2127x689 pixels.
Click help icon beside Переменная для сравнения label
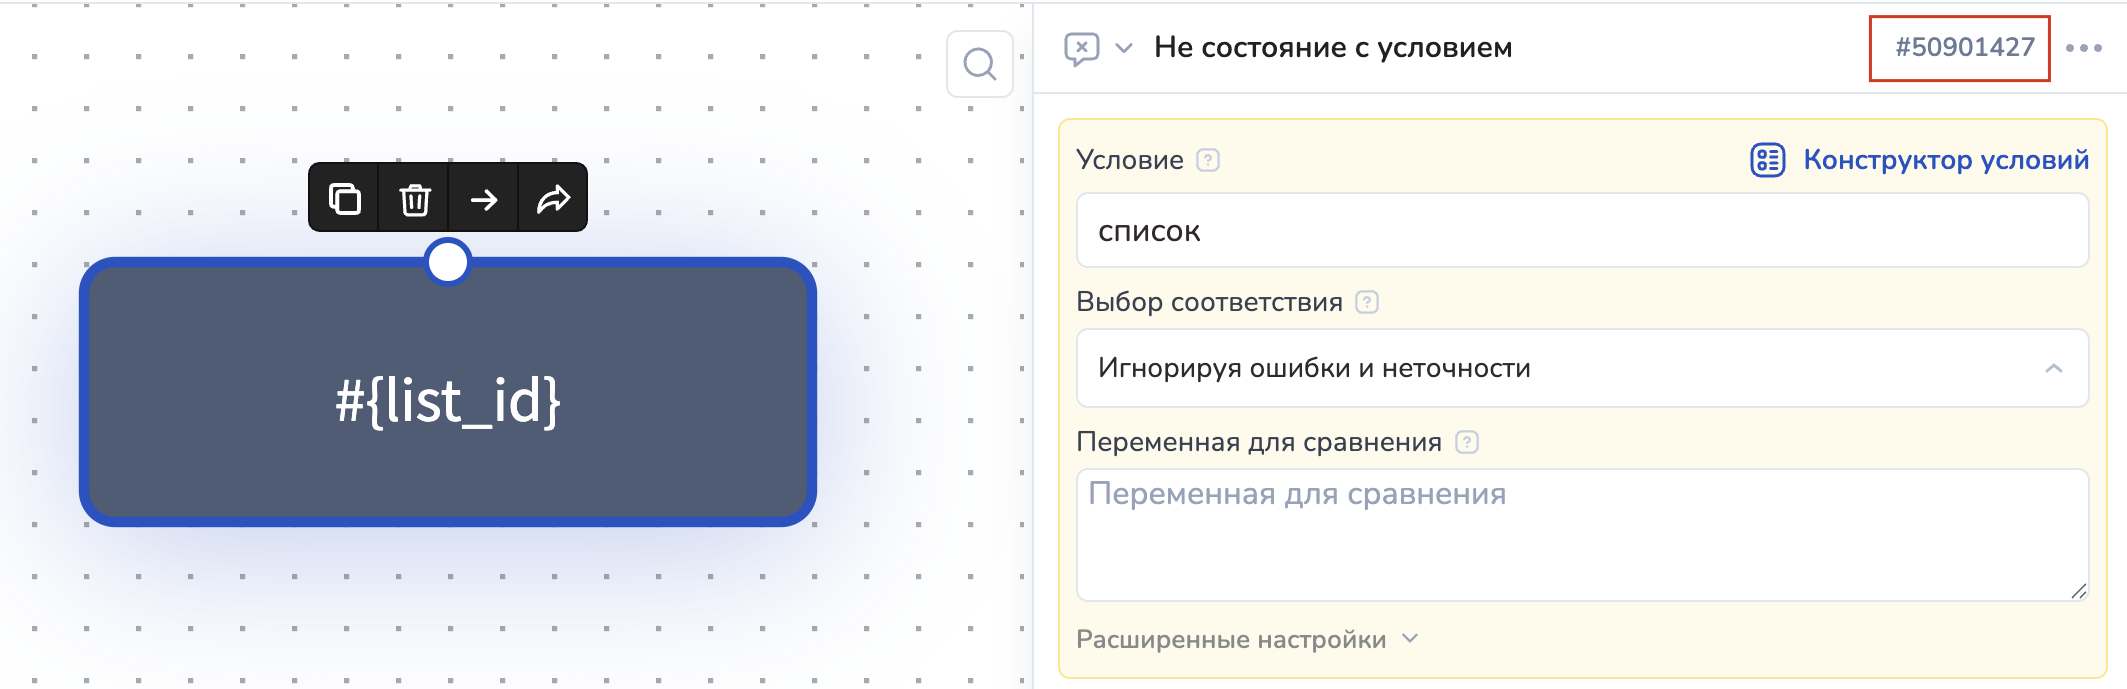(1466, 442)
